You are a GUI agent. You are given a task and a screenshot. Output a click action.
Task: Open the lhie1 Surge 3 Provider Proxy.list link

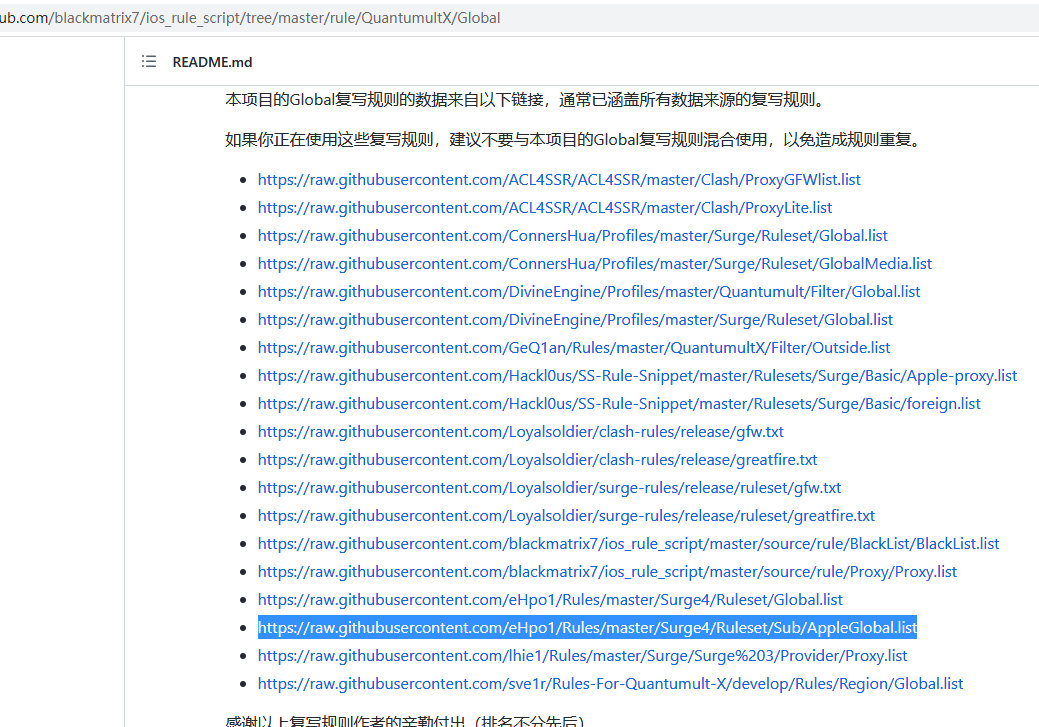tap(582, 655)
